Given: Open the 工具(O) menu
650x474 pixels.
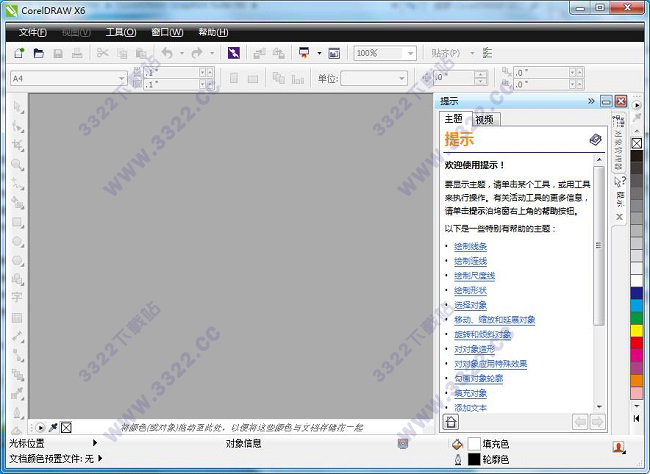Looking at the screenshot, I should (121, 32).
